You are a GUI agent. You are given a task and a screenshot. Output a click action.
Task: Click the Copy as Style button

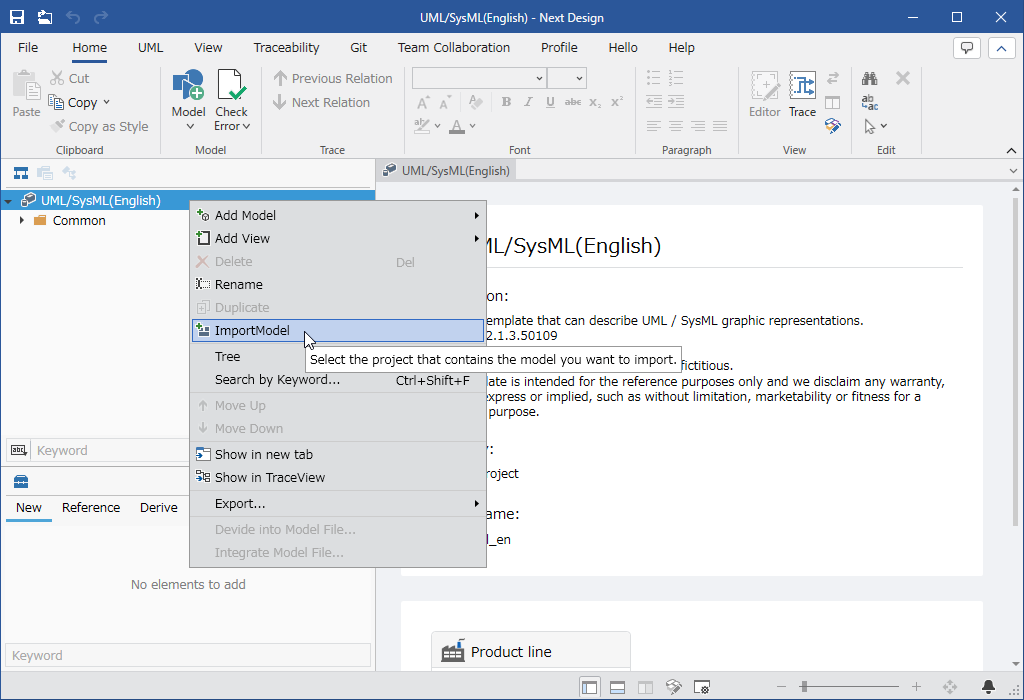100,127
